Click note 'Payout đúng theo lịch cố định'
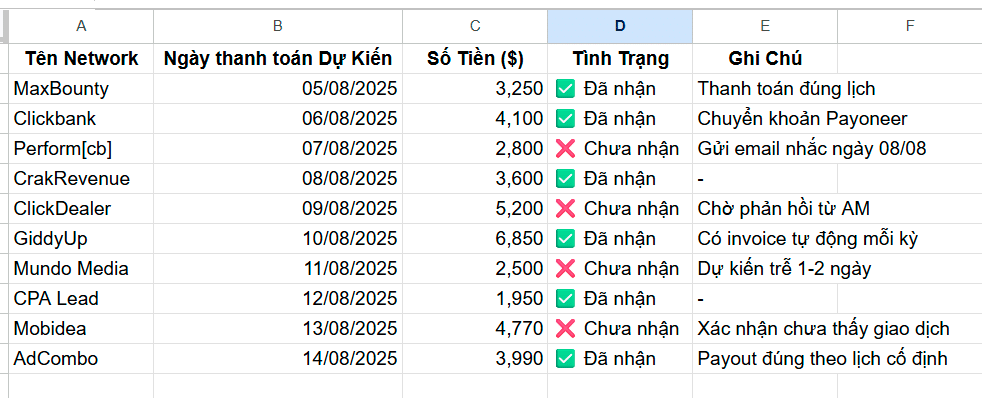982x398 pixels. [x=822, y=359]
